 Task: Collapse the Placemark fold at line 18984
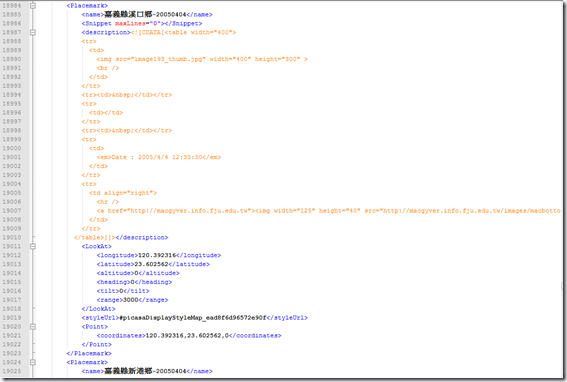[33, 5]
